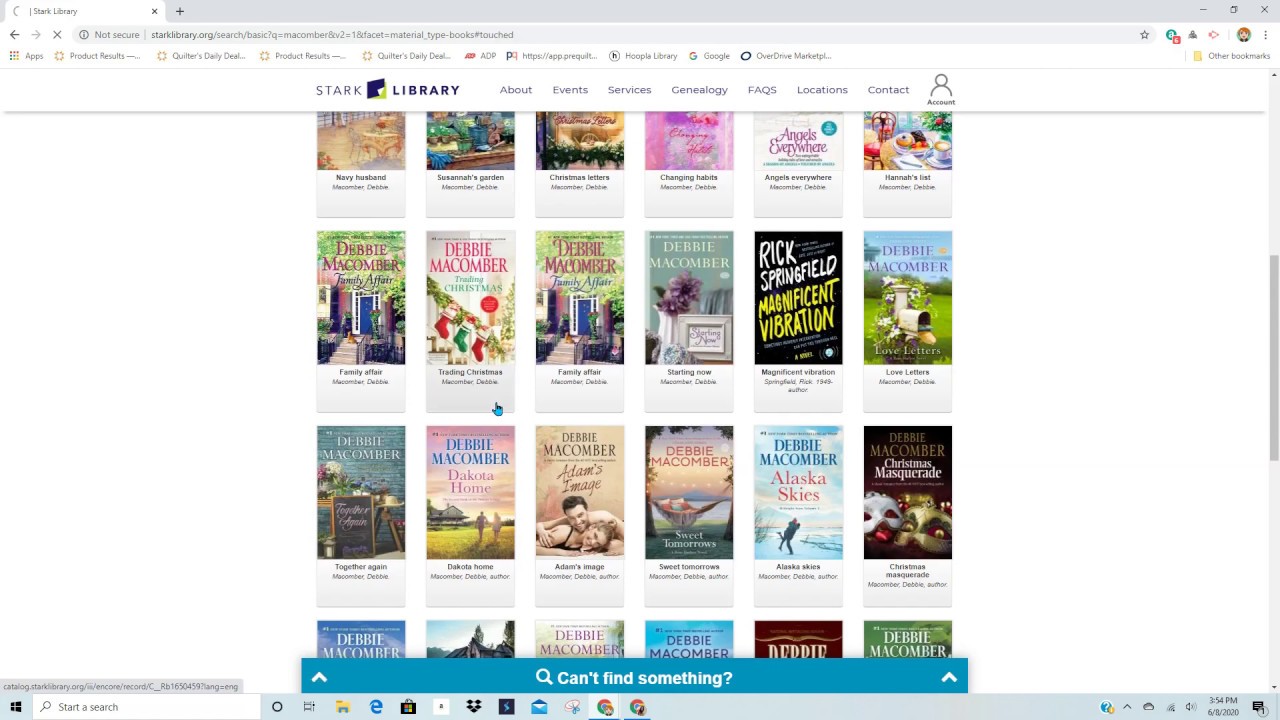Click the Stark Library logo

pos(388,90)
